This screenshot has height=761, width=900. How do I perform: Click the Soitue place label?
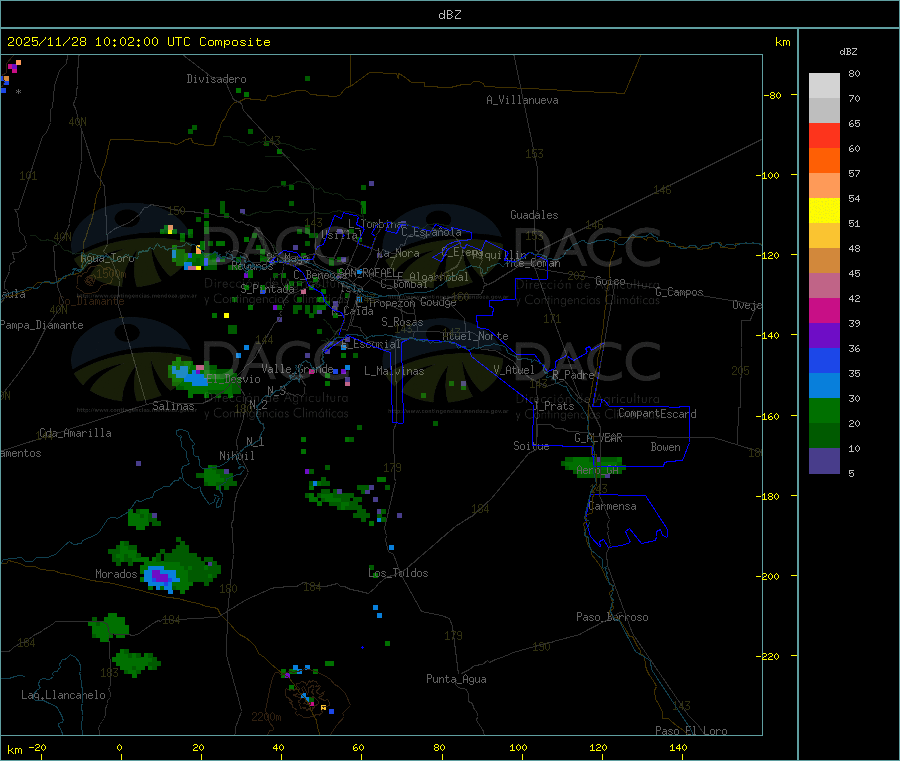click(x=531, y=446)
